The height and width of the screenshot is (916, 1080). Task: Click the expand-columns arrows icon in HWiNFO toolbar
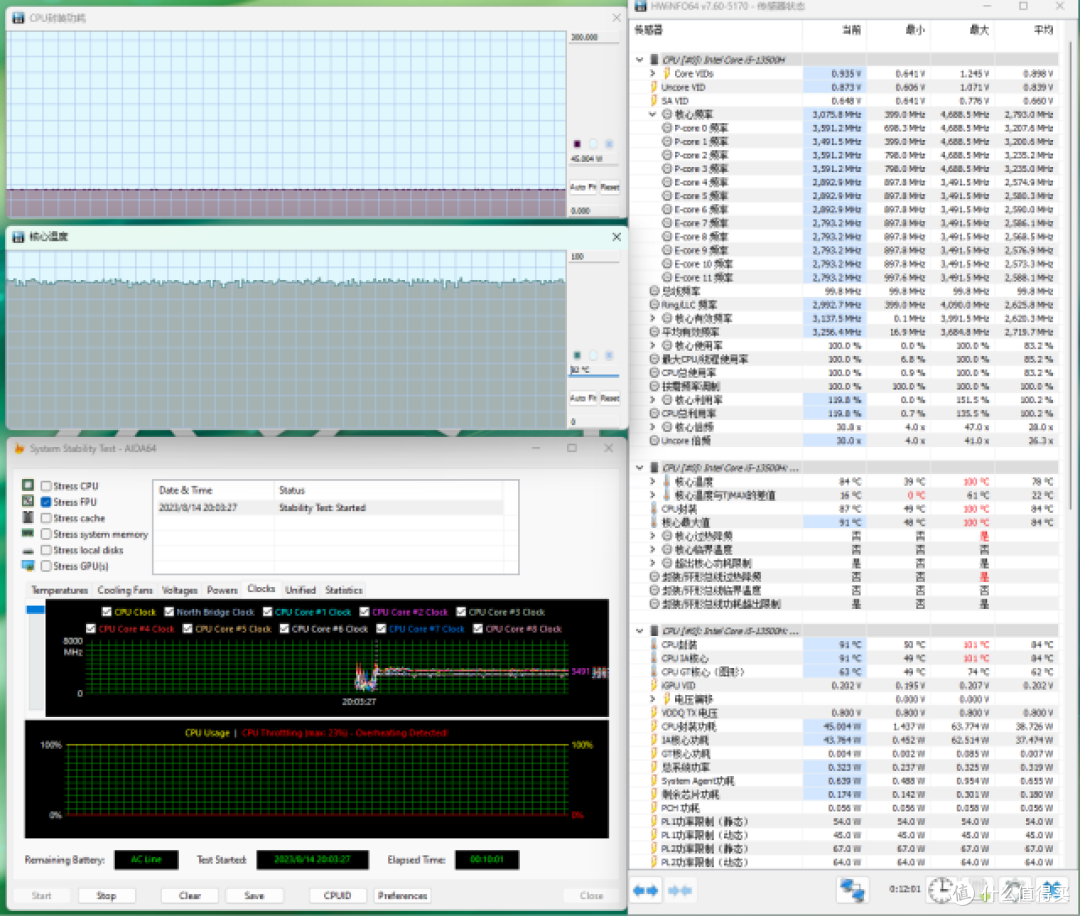point(645,891)
